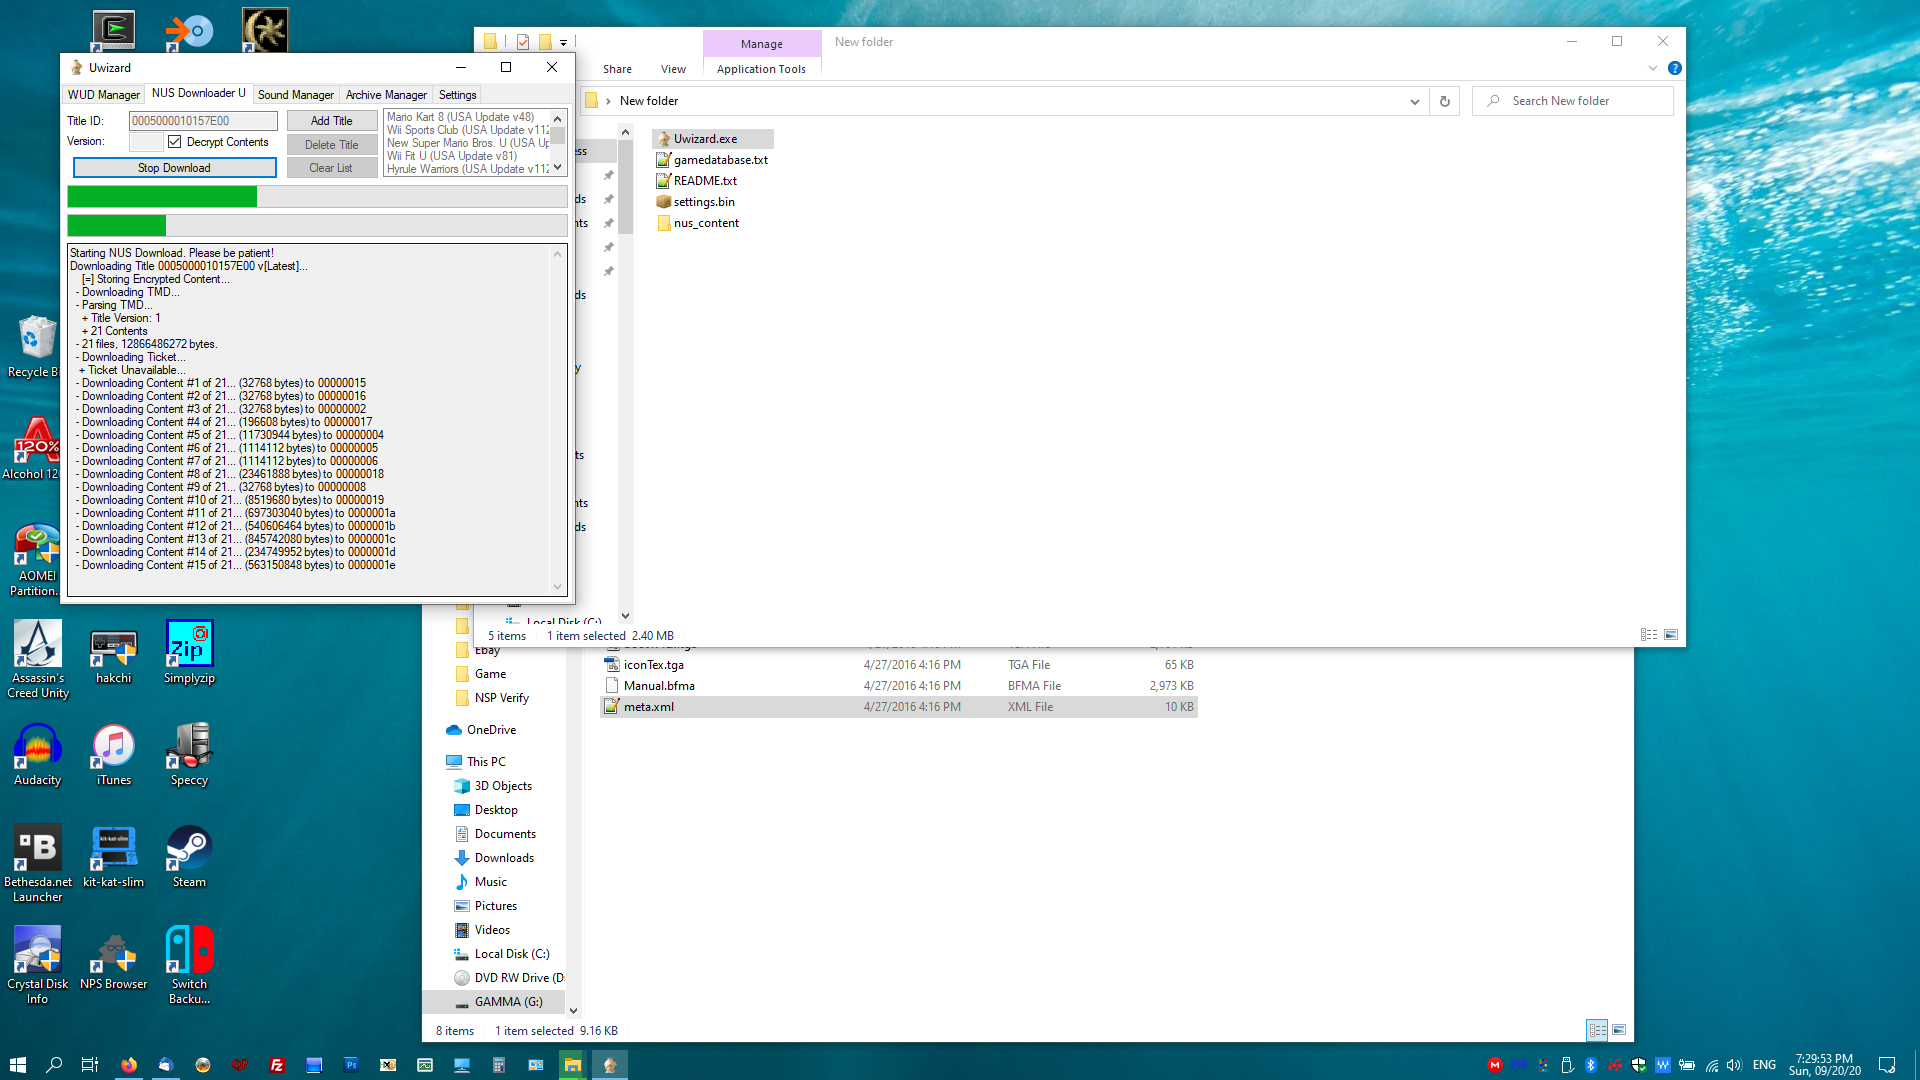Select the Simplyzip desktop icon
Image resolution: width=1920 pixels, height=1080 pixels.
tap(189, 653)
